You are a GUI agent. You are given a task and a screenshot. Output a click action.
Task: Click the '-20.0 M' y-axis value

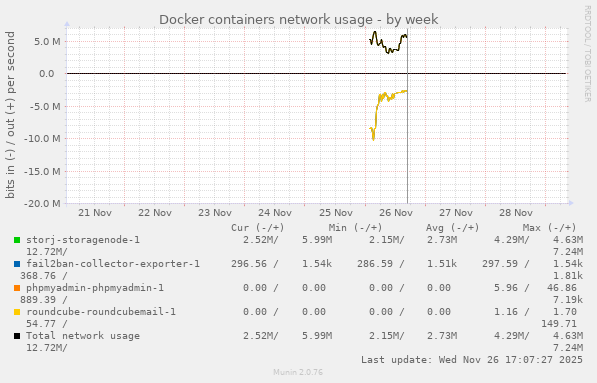pos(42,204)
